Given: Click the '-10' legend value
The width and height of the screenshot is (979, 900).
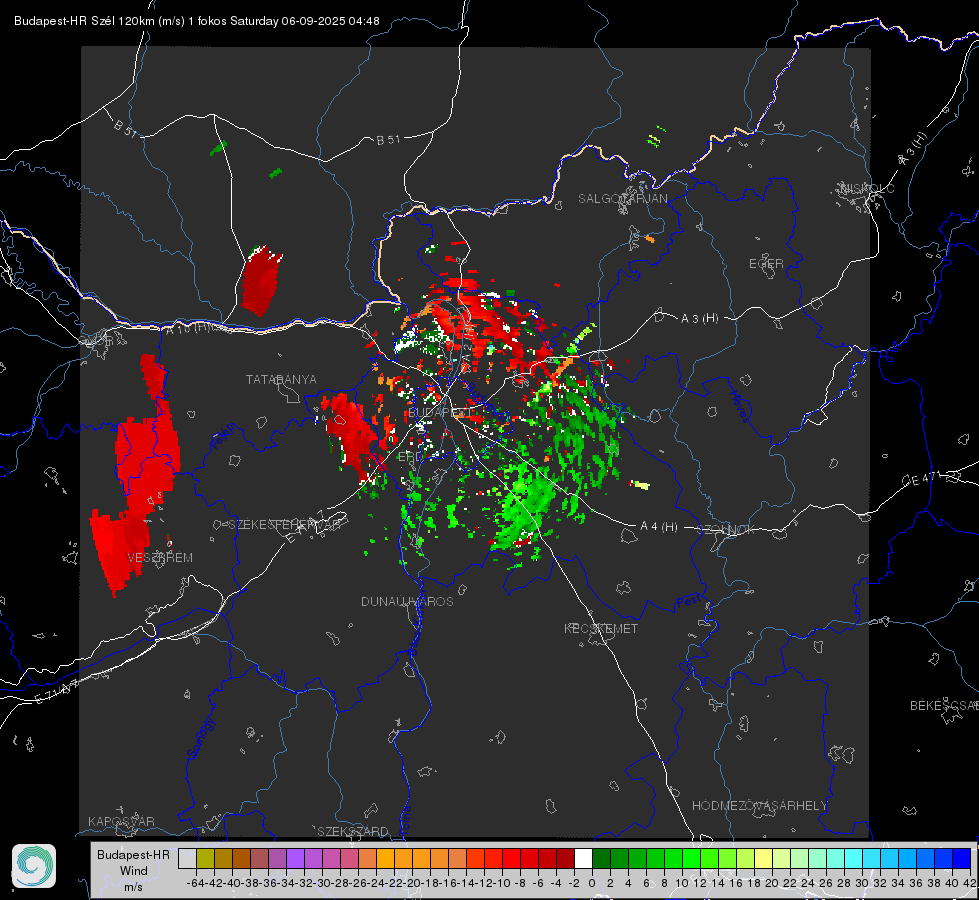Looking at the screenshot, I should pyautogui.click(x=502, y=883).
